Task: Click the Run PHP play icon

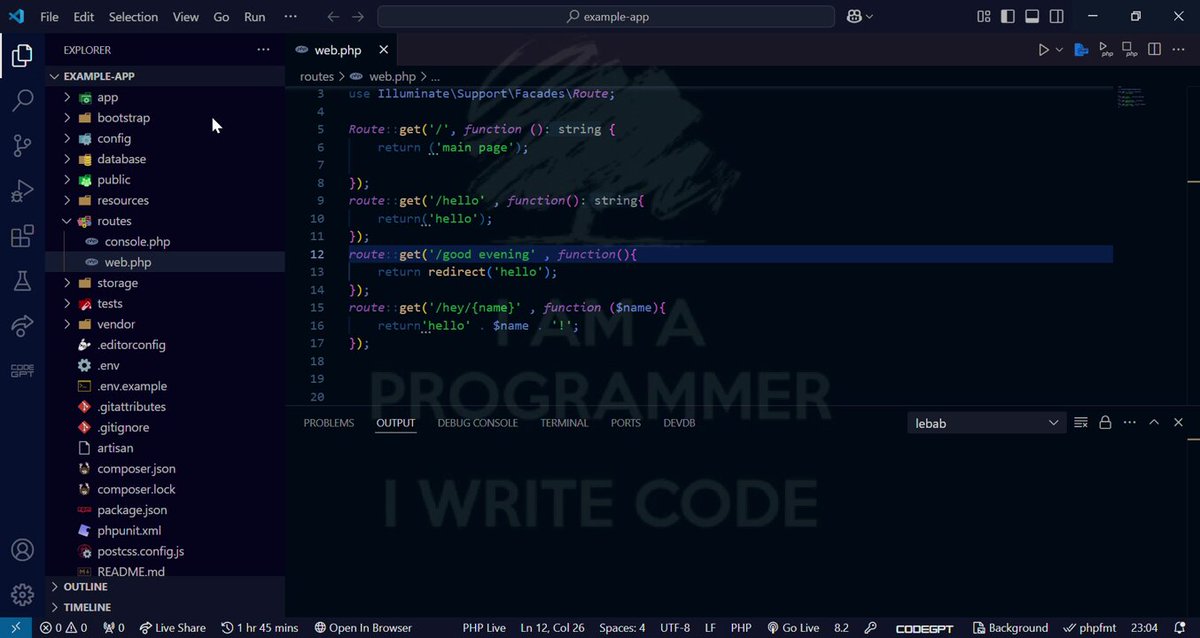Action: click(x=1106, y=49)
